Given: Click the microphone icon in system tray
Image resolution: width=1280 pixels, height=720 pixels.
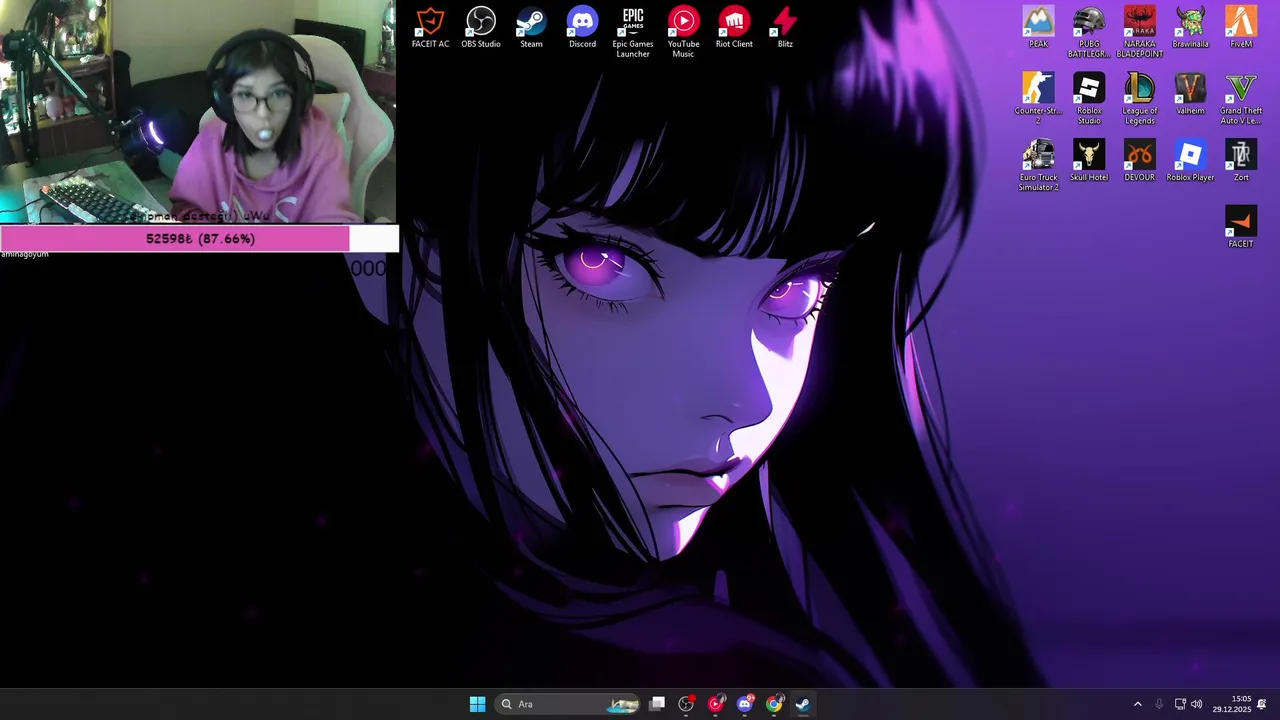Looking at the screenshot, I should click(x=1159, y=704).
